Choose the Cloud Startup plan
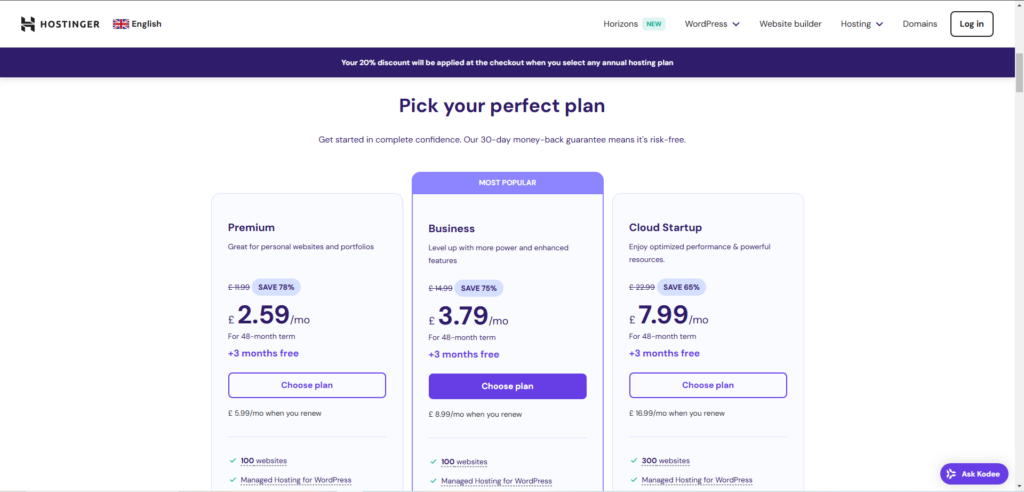 click(708, 385)
